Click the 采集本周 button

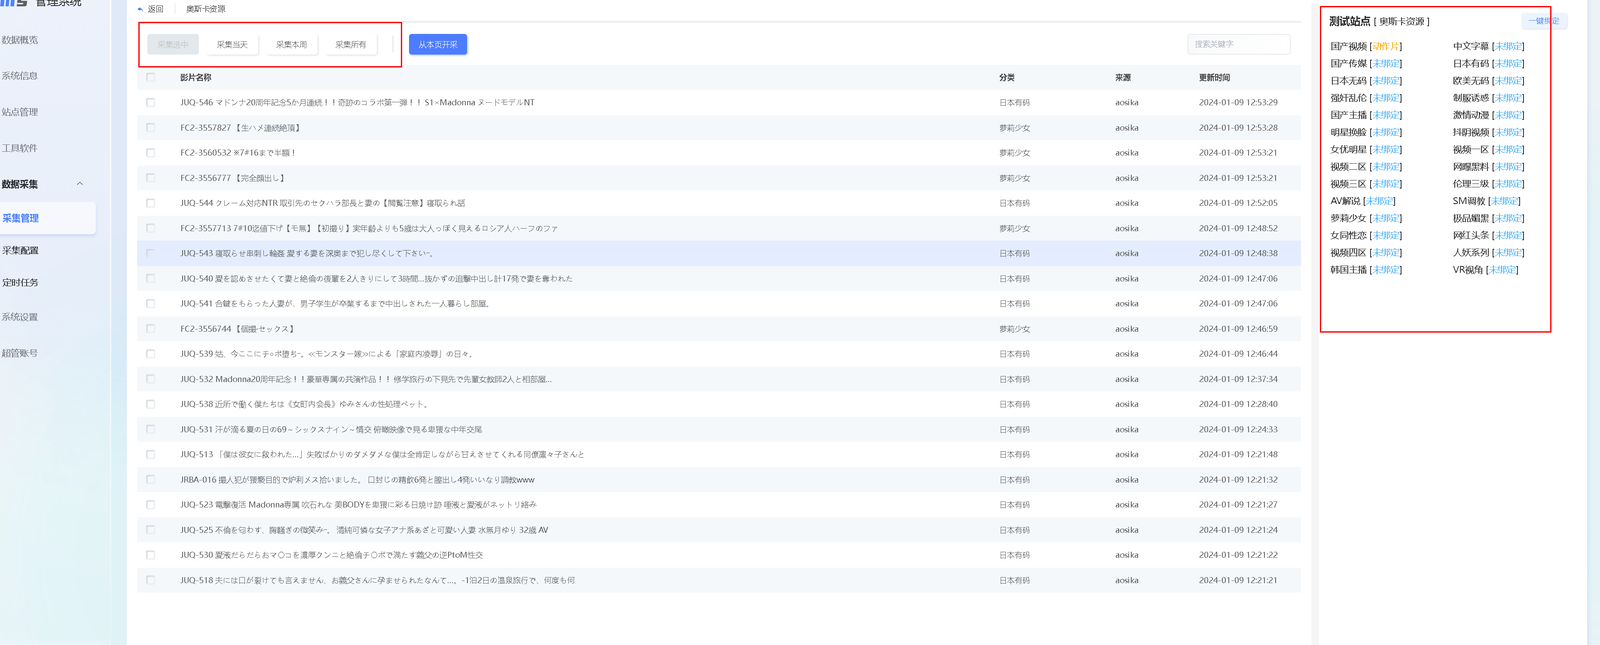291,44
